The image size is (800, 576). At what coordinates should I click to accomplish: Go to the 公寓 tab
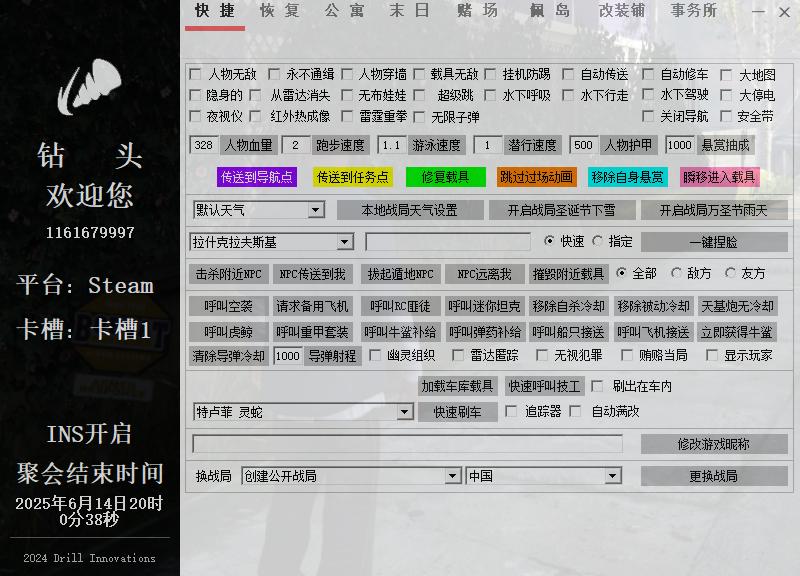tap(345, 11)
